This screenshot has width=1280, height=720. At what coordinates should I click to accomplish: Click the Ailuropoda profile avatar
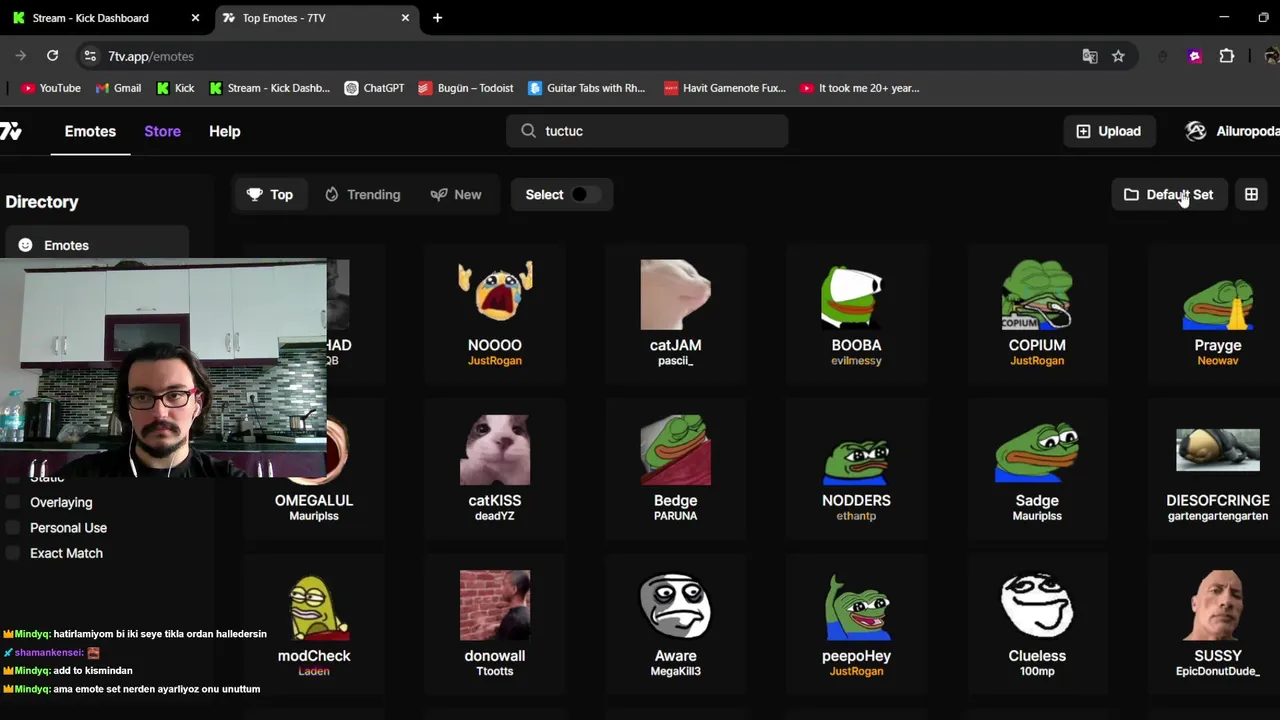click(x=1196, y=131)
